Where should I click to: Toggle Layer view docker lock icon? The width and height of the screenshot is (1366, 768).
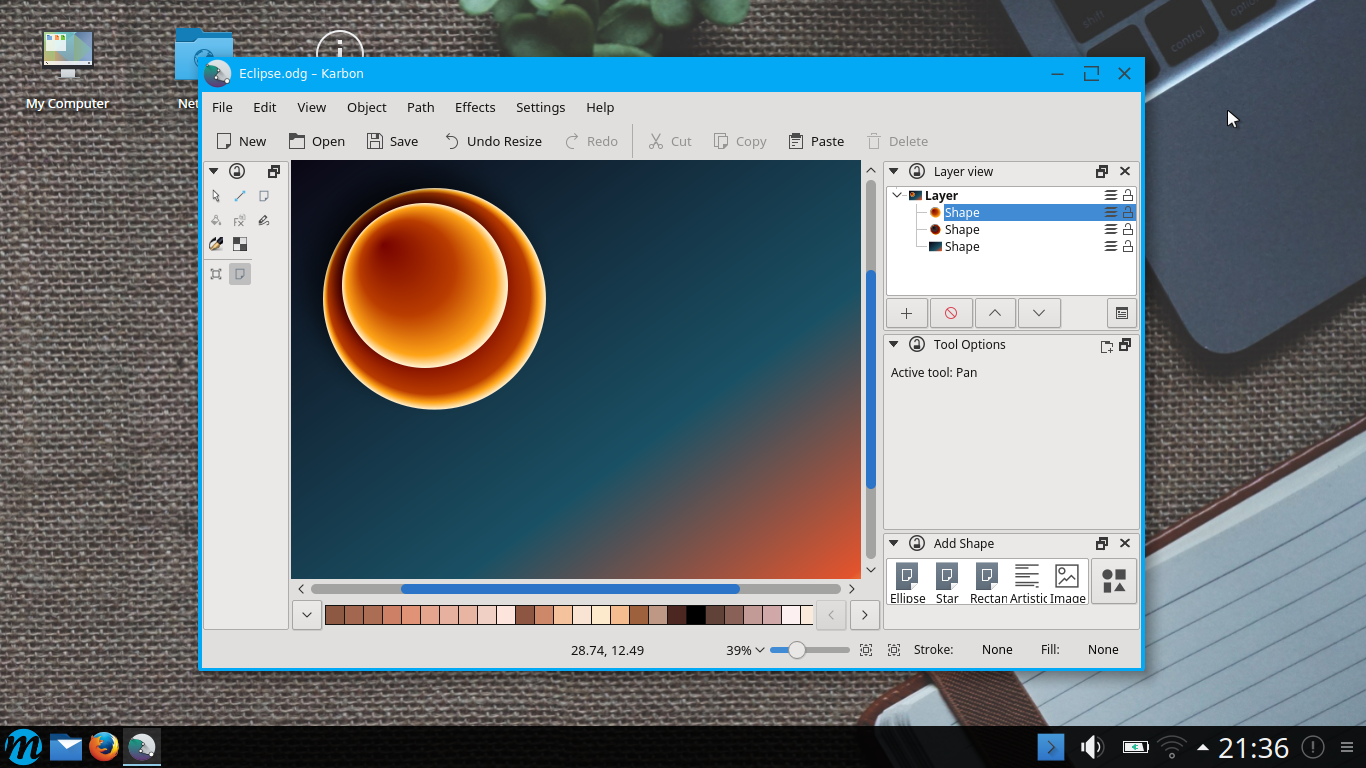[916, 171]
